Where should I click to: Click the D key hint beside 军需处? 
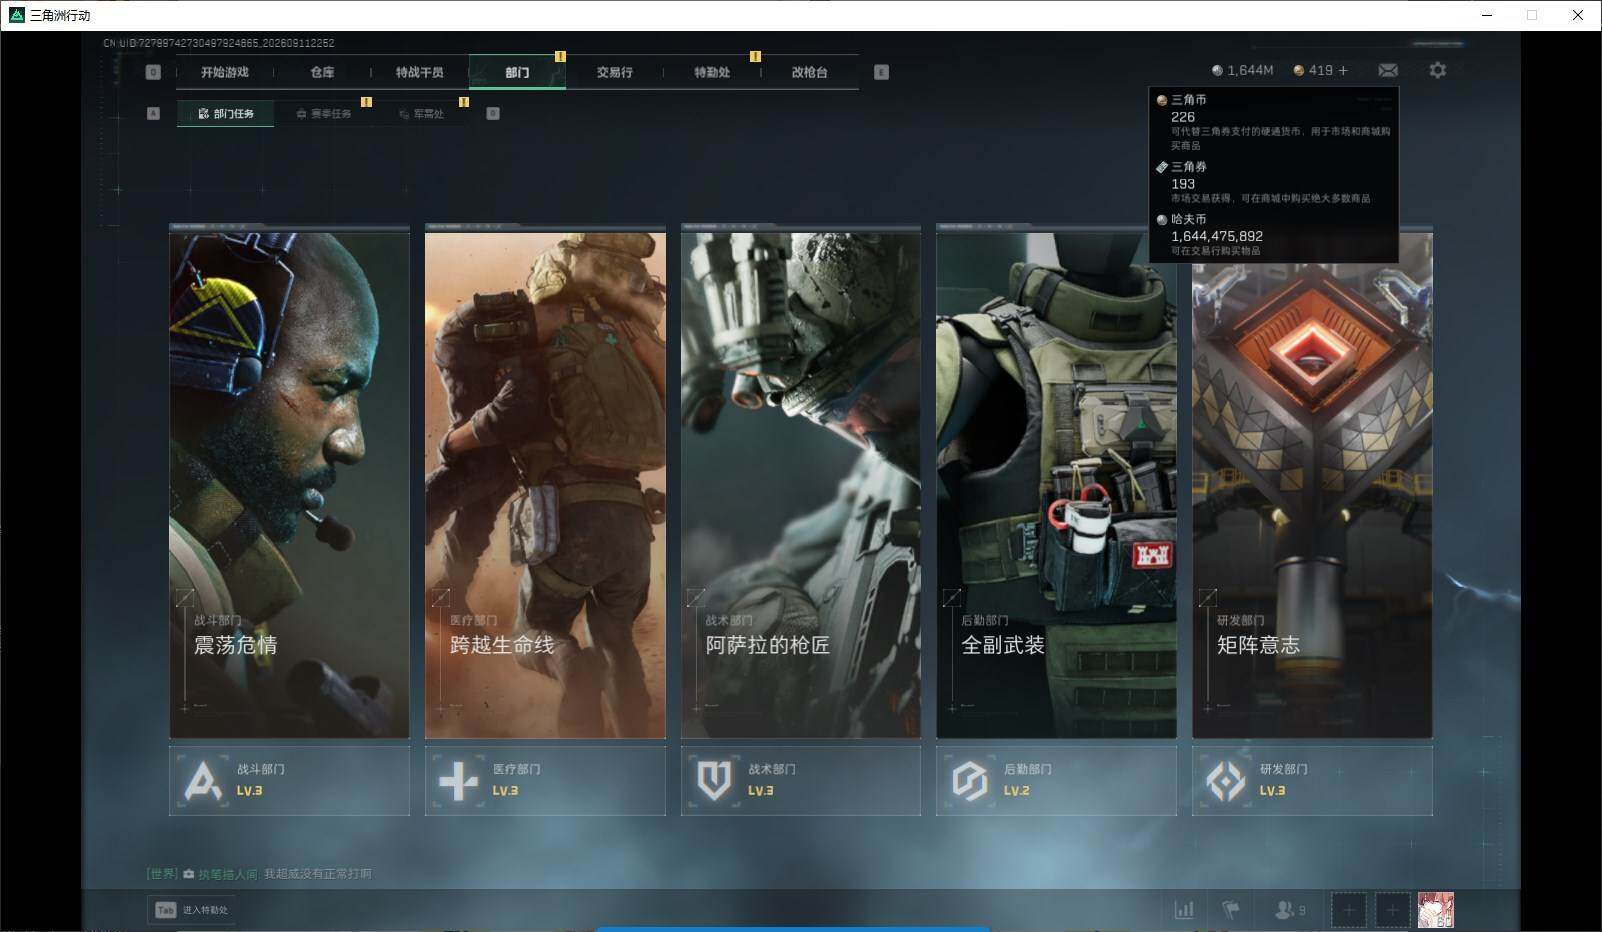pos(492,113)
